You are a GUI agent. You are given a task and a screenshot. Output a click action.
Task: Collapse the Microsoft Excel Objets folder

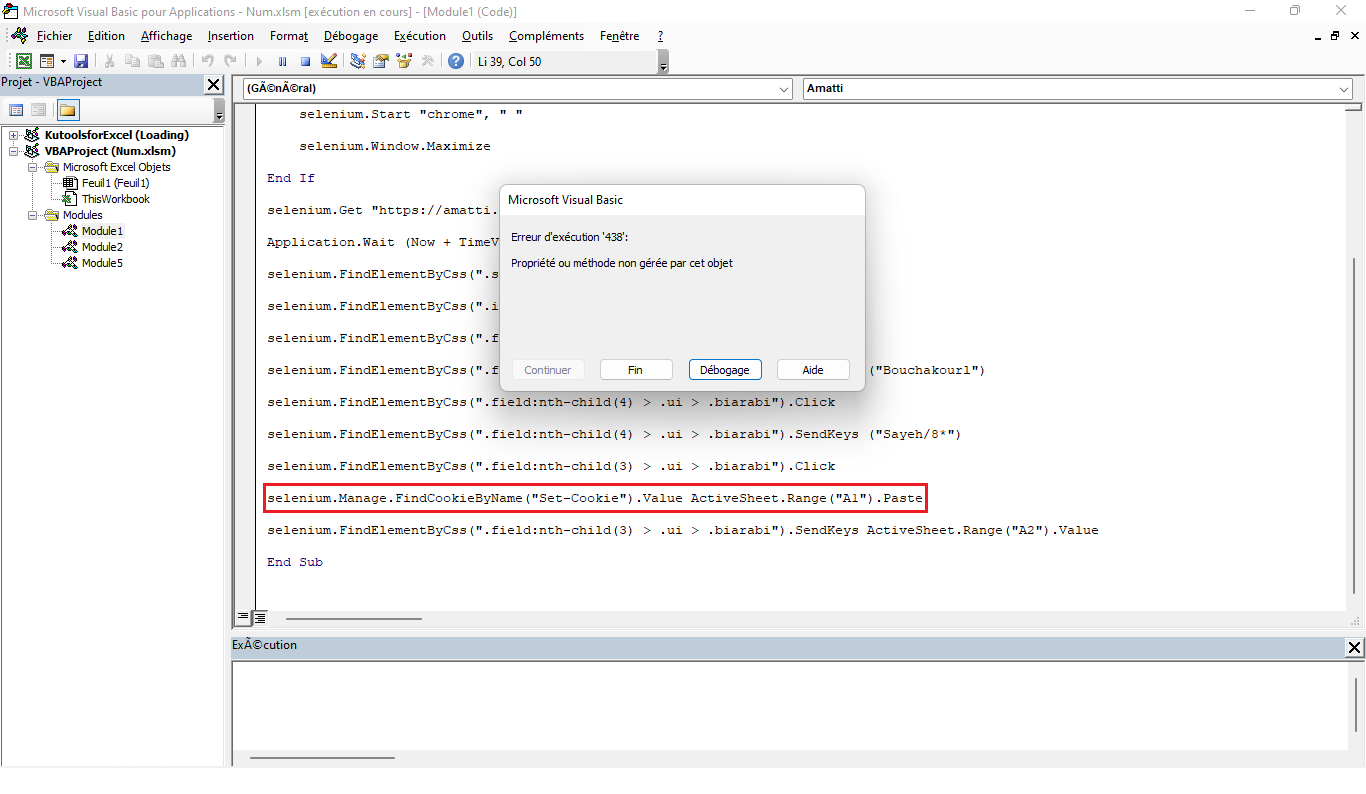click(31, 166)
